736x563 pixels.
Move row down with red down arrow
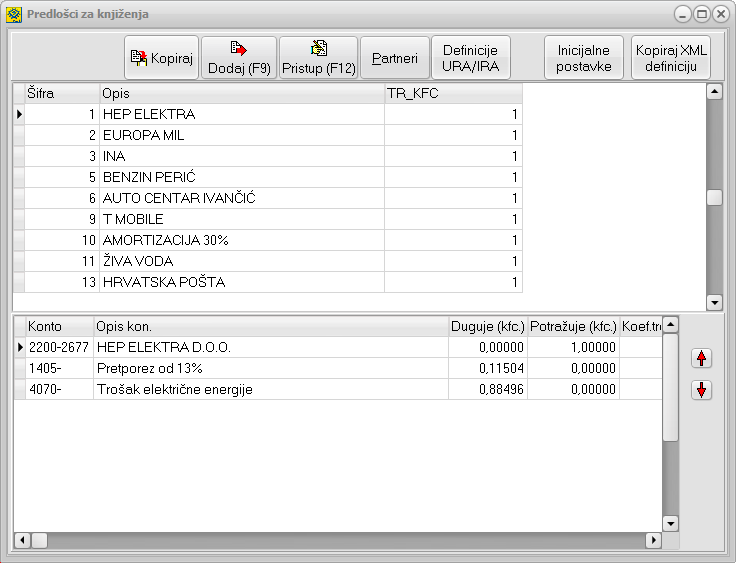[702, 390]
